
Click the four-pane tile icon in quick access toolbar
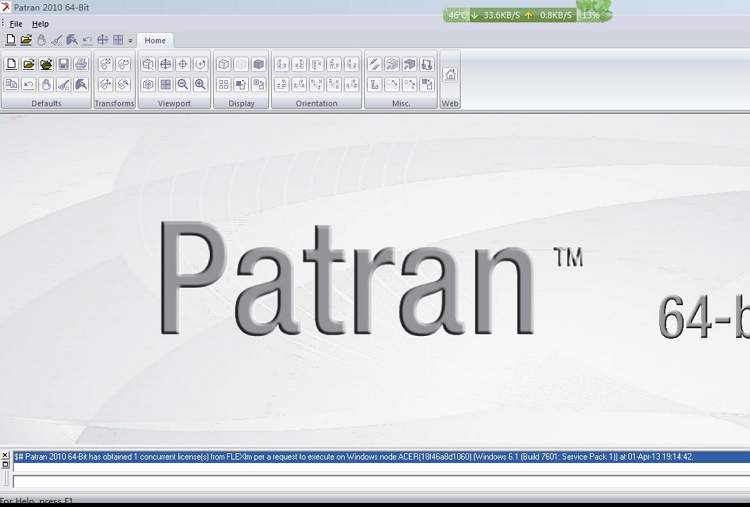coord(118,40)
